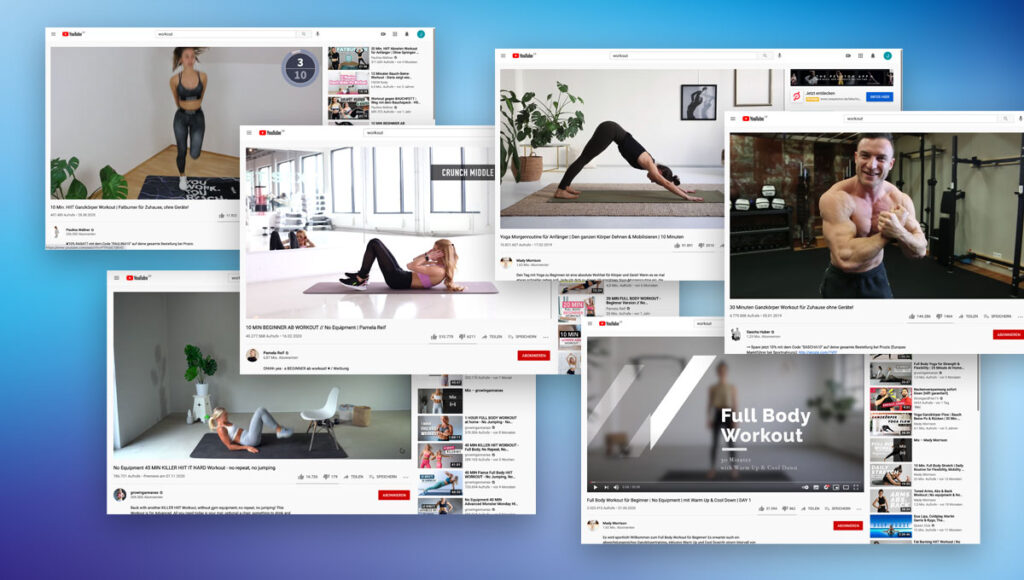
Task: Open the apps grid in the Yoga Morgenroutine window
Action: [861, 56]
